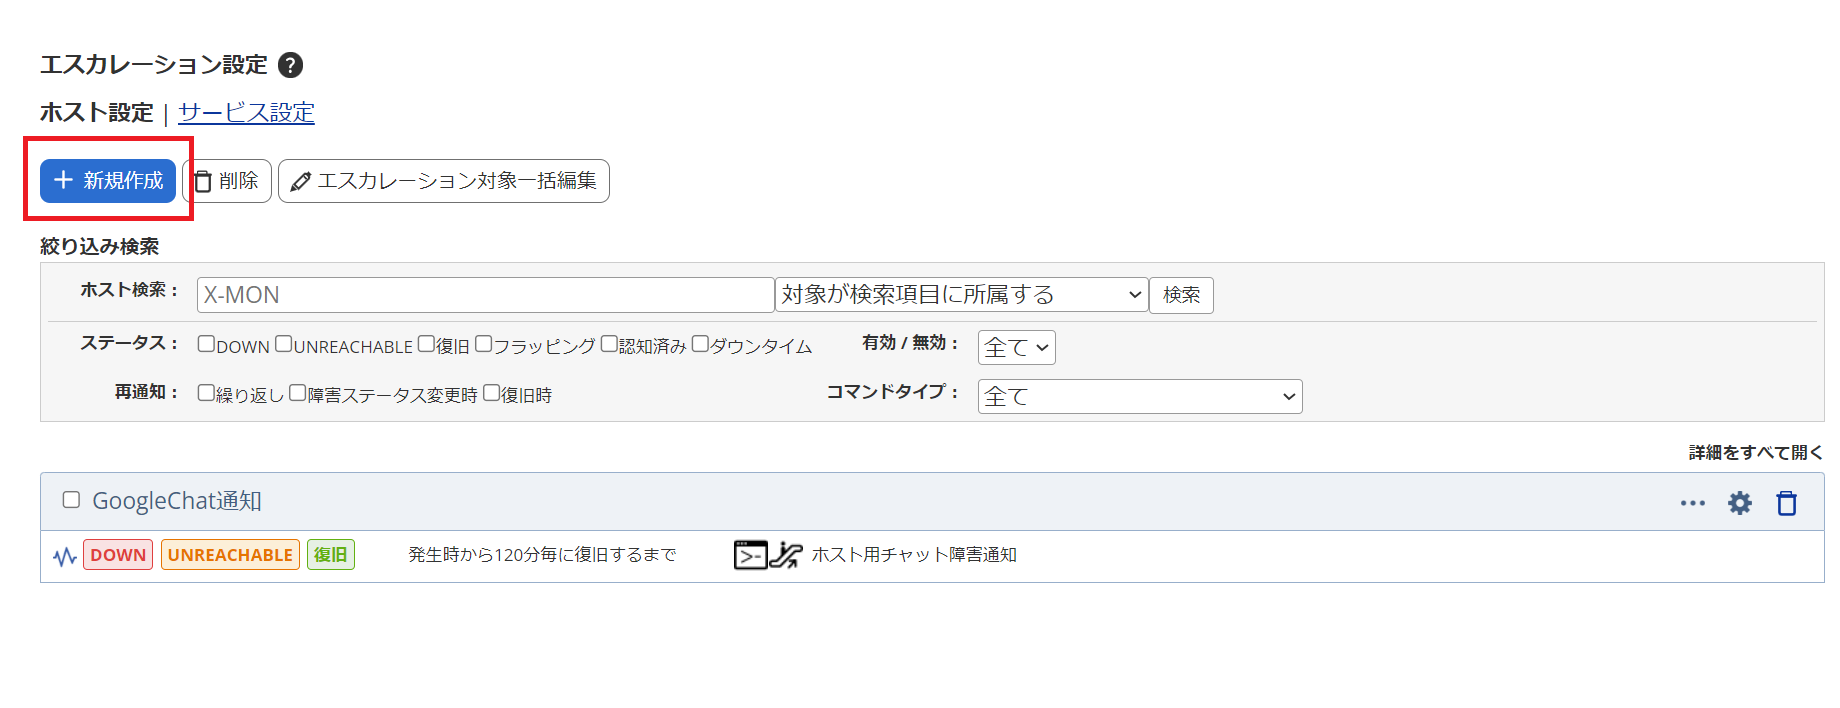Screen dimensions: 1840x708
Task: Expand all details via 詳細をすべて開く
Action: 1755,453
